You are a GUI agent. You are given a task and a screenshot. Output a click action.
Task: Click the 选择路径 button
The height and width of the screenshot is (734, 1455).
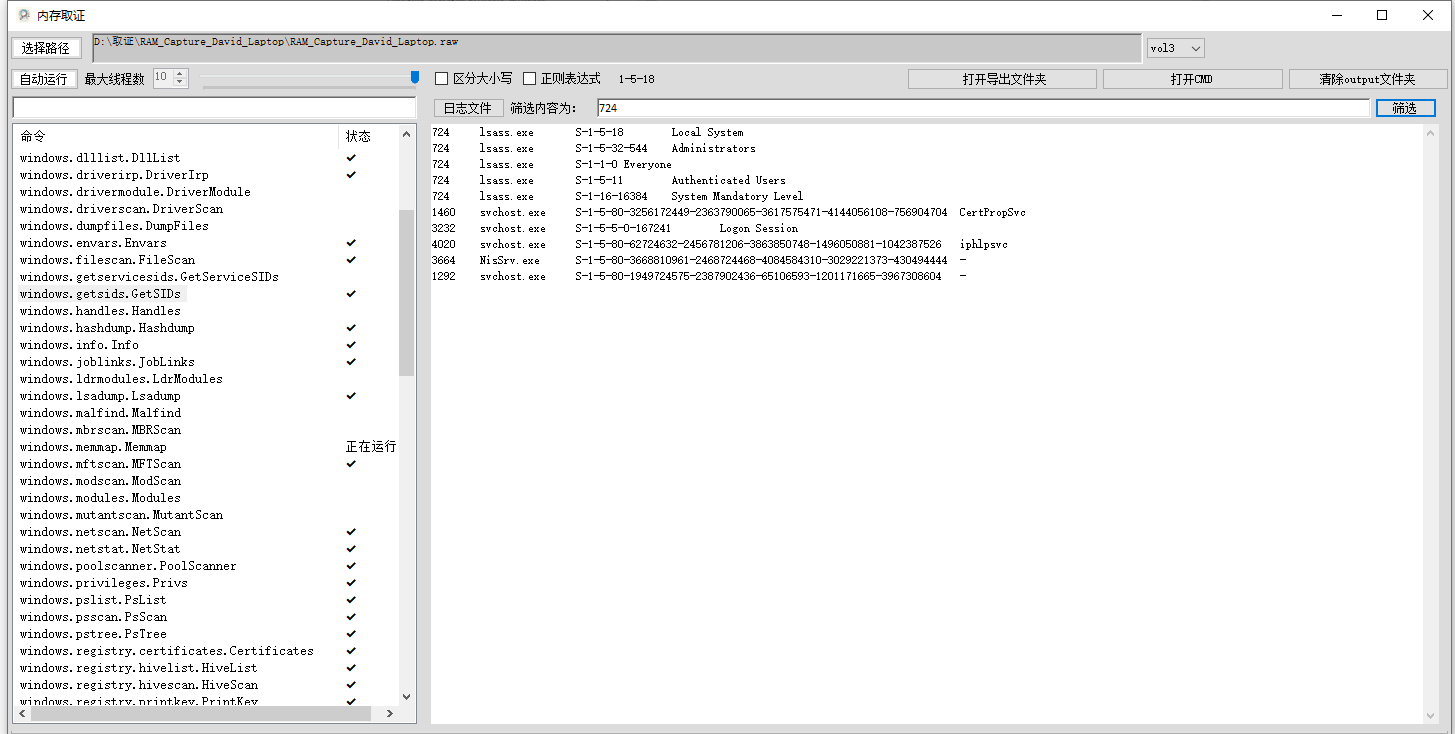[x=46, y=48]
